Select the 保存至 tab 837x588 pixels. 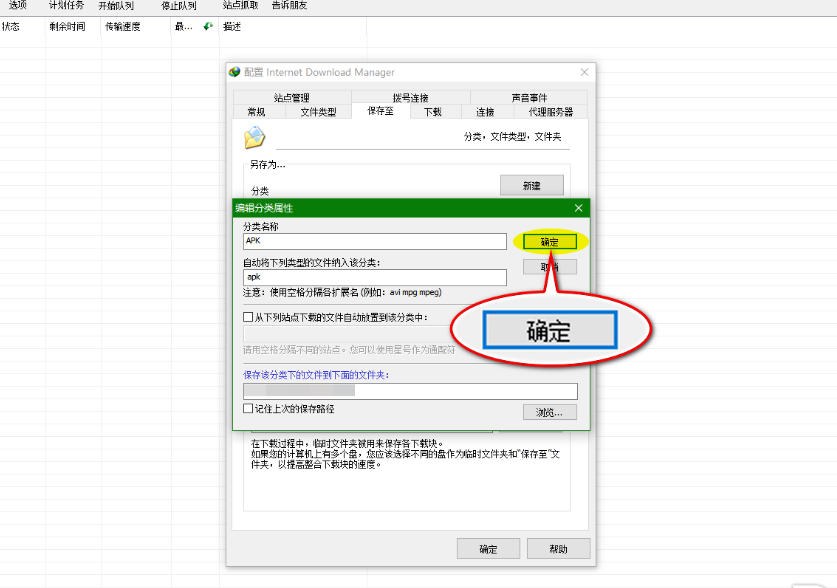381,110
